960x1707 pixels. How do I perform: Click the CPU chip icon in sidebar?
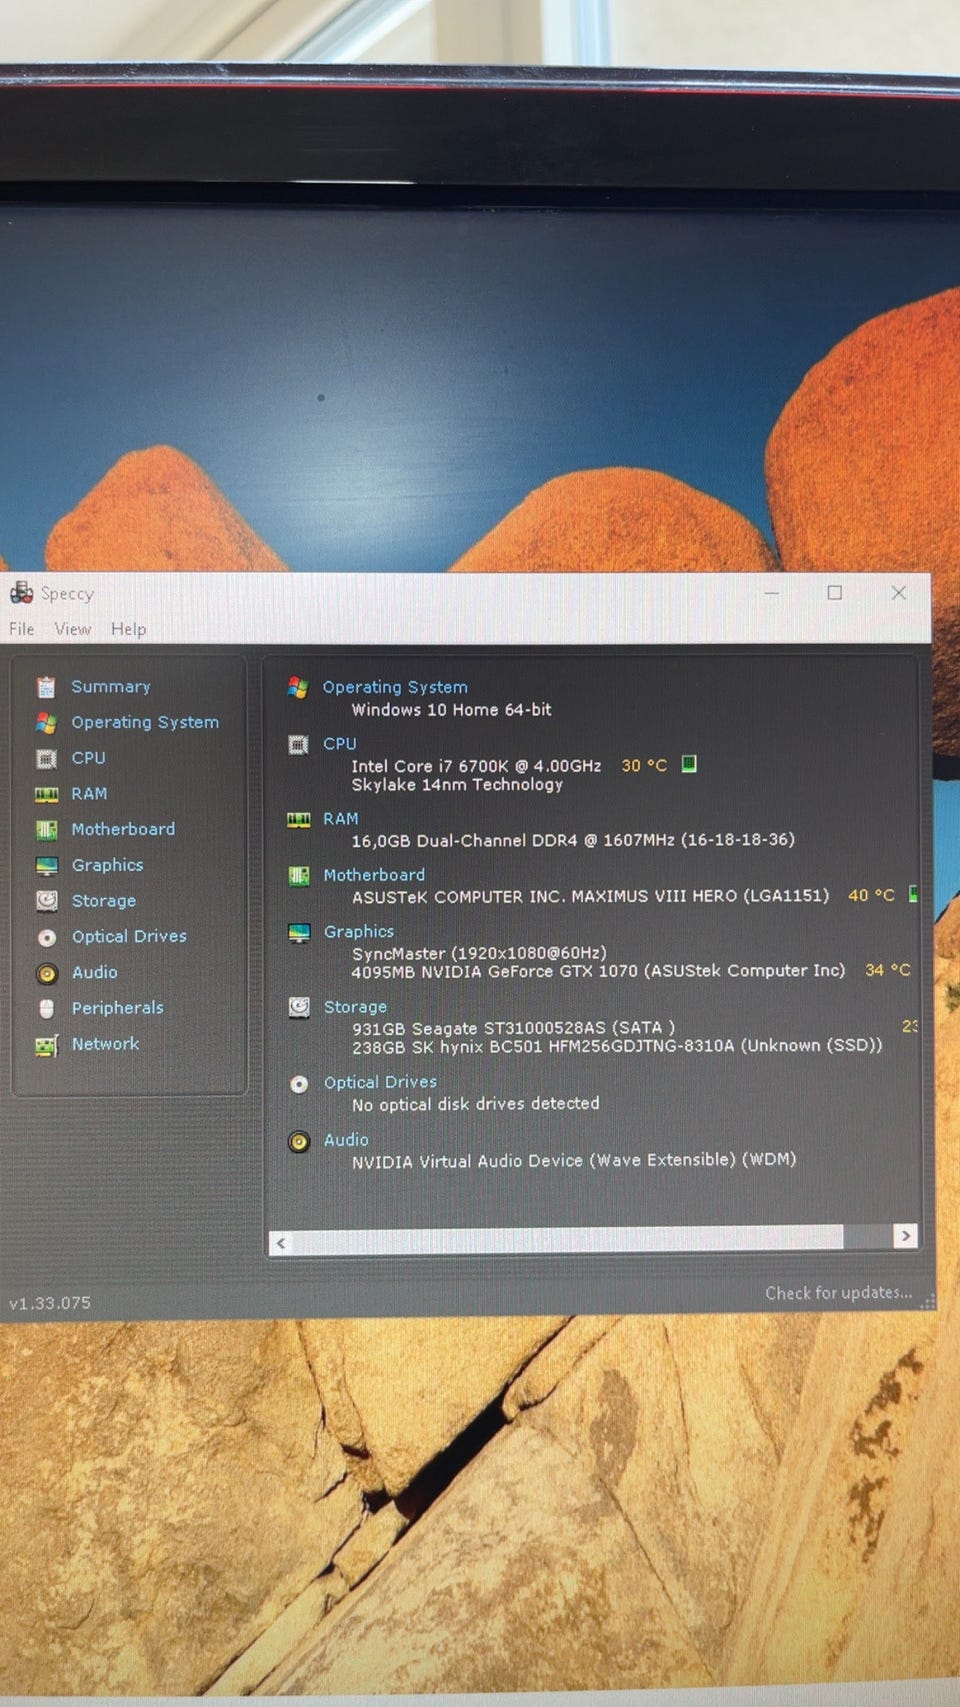46,758
